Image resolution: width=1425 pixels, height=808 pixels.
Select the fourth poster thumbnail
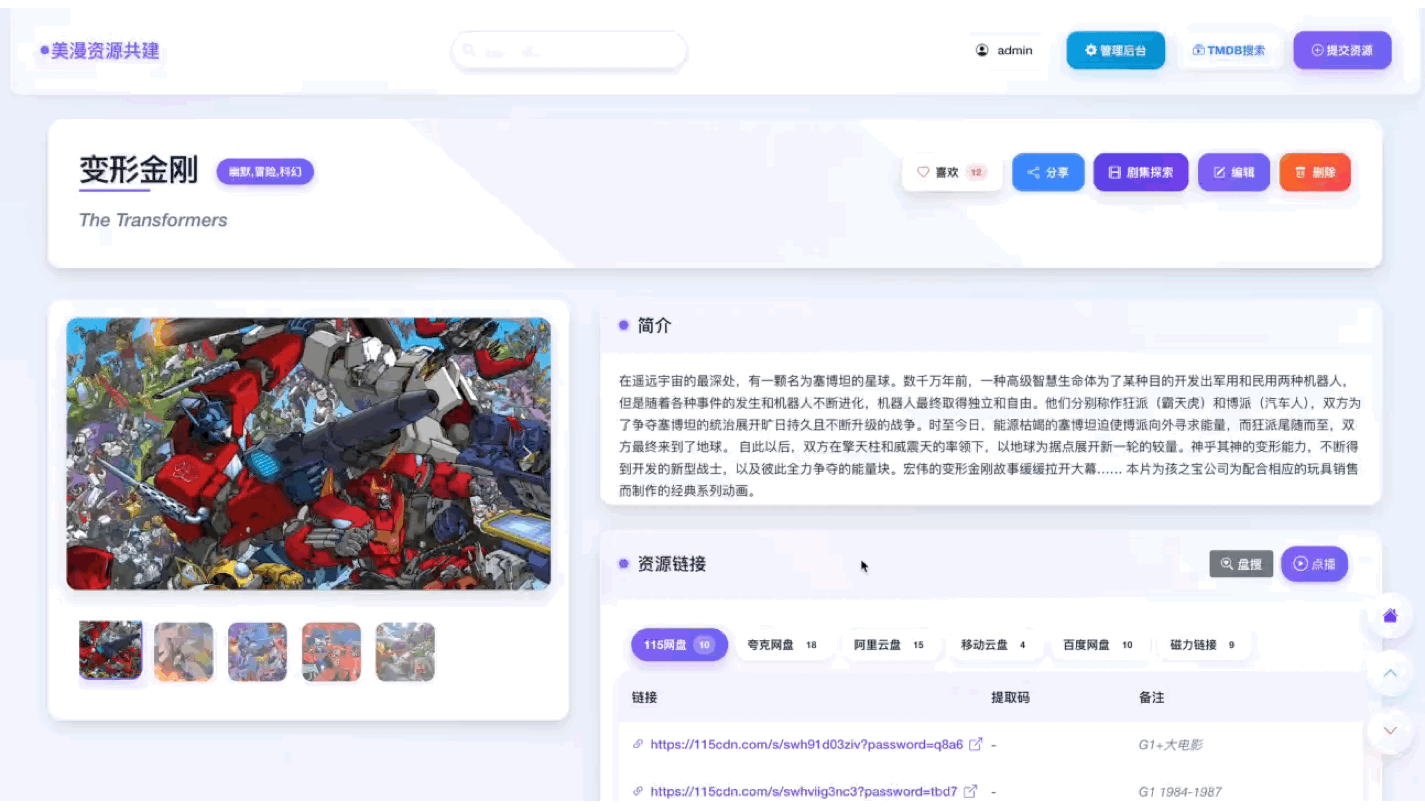pos(332,652)
